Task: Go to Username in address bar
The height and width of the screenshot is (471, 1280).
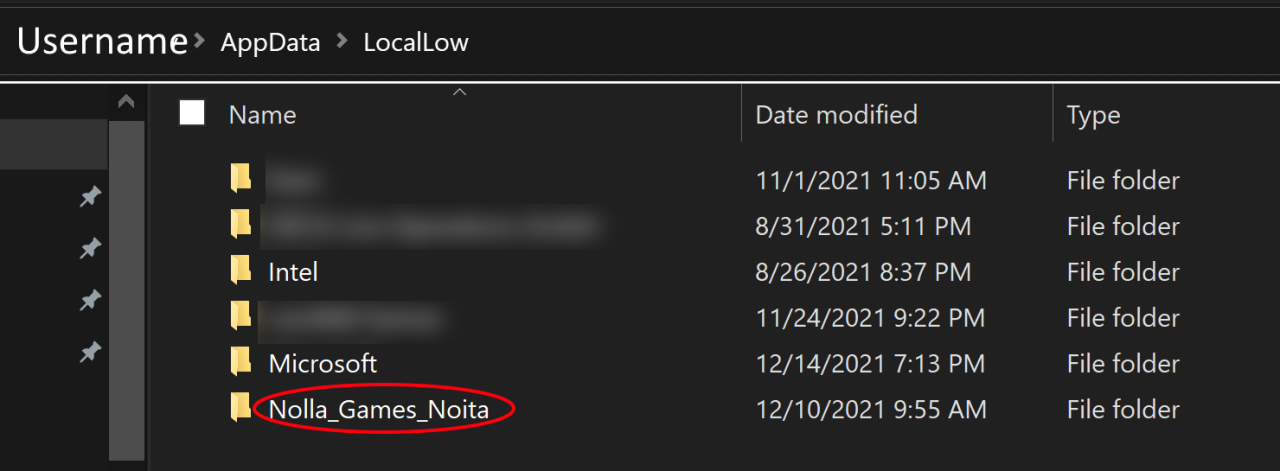Action: coord(102,42)
